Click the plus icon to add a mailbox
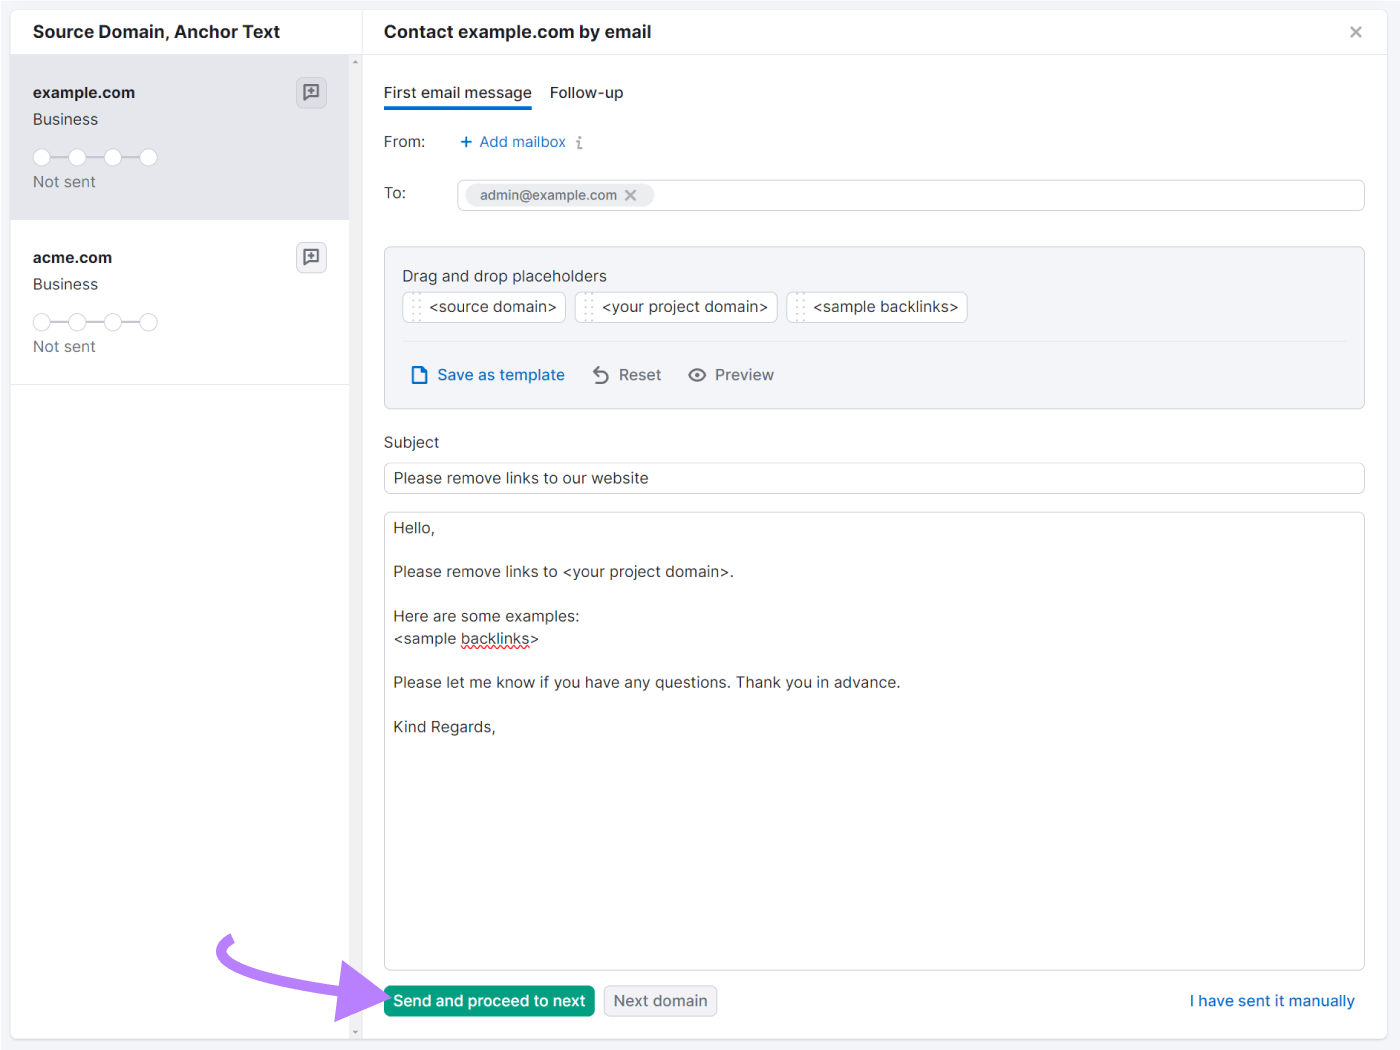This screenshot has height=1050, width=1400. coord(465,142)
